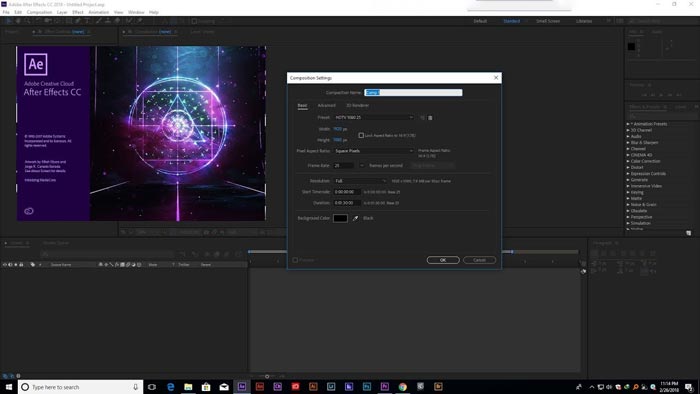
Task: Switch to the Advanced tab
Action: coord(326,106)
